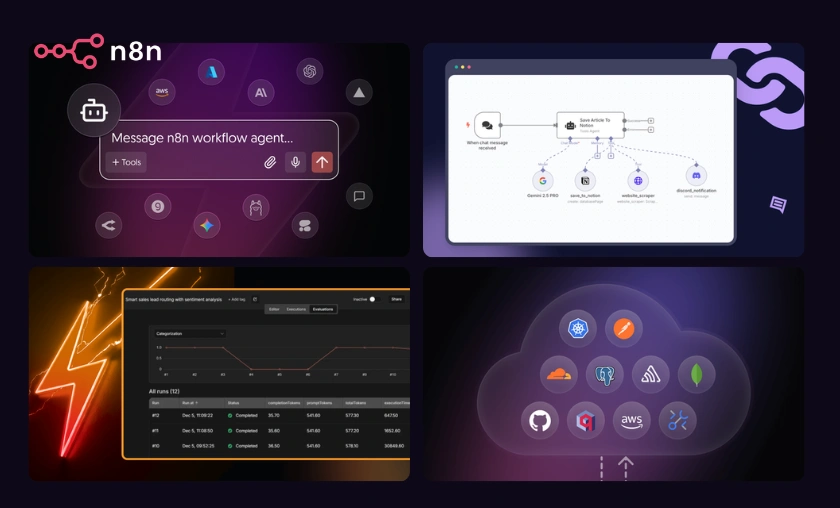Select the aws icon near the robot avatar
Image resolution: width=840 pixels, height=508 pixels.
coord(162,92)
